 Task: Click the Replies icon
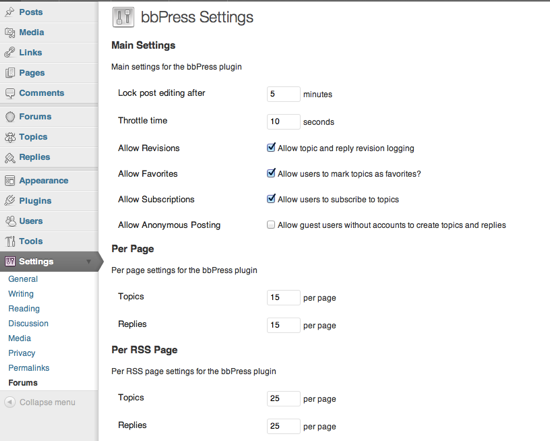pyautogui.click(x=10, y=158)
